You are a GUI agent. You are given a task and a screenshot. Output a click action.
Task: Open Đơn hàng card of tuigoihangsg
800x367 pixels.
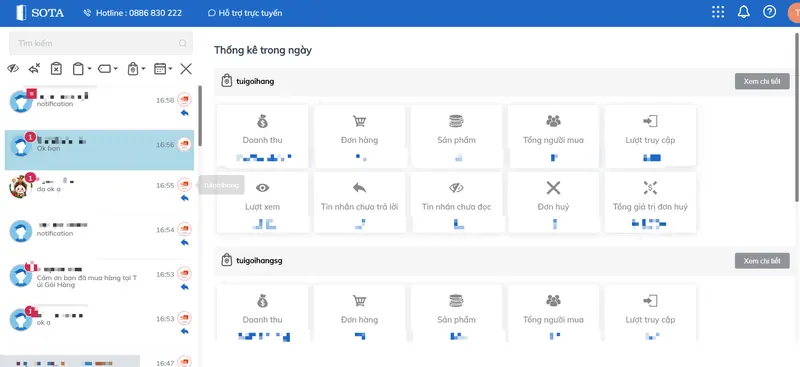tap(360, 313)
